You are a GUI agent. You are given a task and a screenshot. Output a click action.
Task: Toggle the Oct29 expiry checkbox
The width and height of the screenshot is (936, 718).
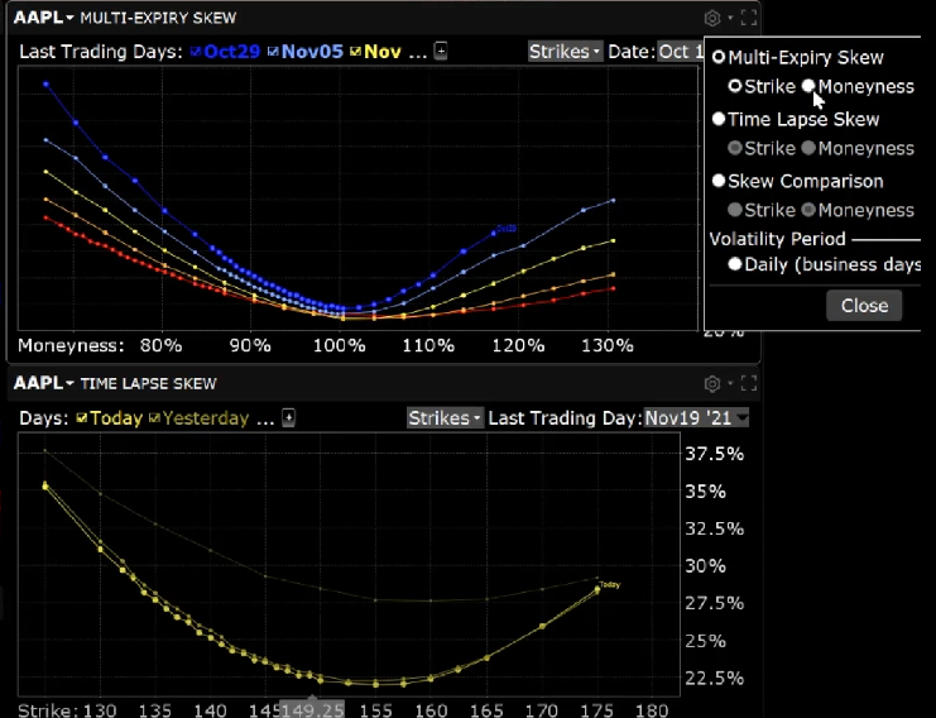pyautogui.click(x=196, y=52)
